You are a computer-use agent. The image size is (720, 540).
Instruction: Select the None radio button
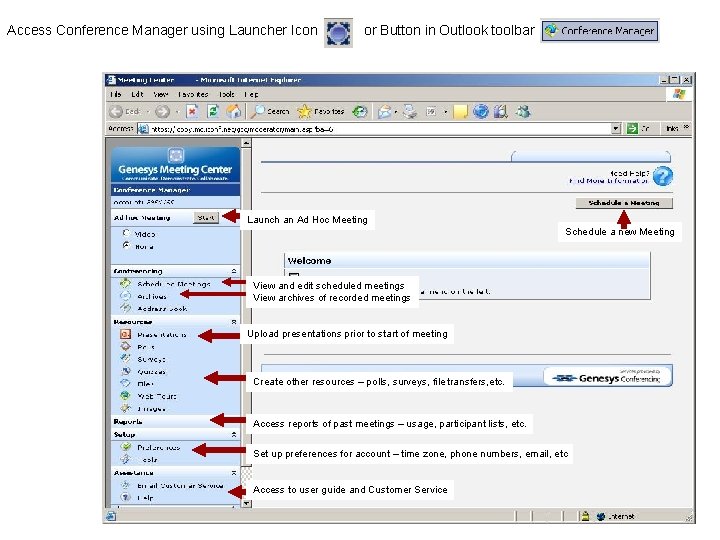[x=126, y=246]
